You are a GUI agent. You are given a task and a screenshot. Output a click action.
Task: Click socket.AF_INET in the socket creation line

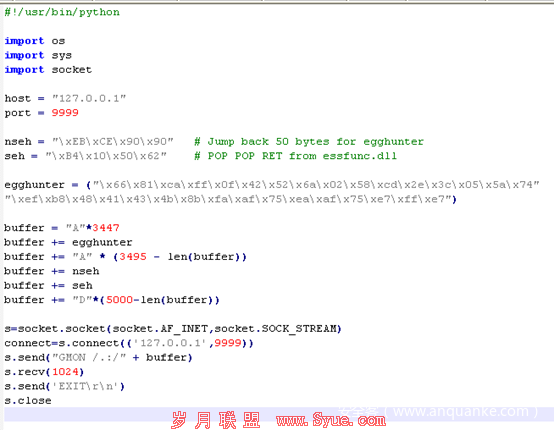[160, 329]
